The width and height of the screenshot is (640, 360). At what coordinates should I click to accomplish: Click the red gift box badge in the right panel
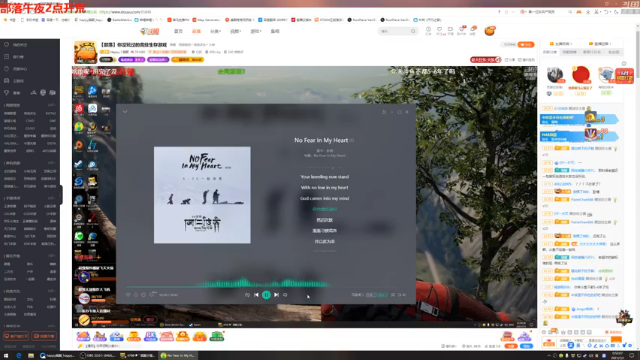point(624,76)
